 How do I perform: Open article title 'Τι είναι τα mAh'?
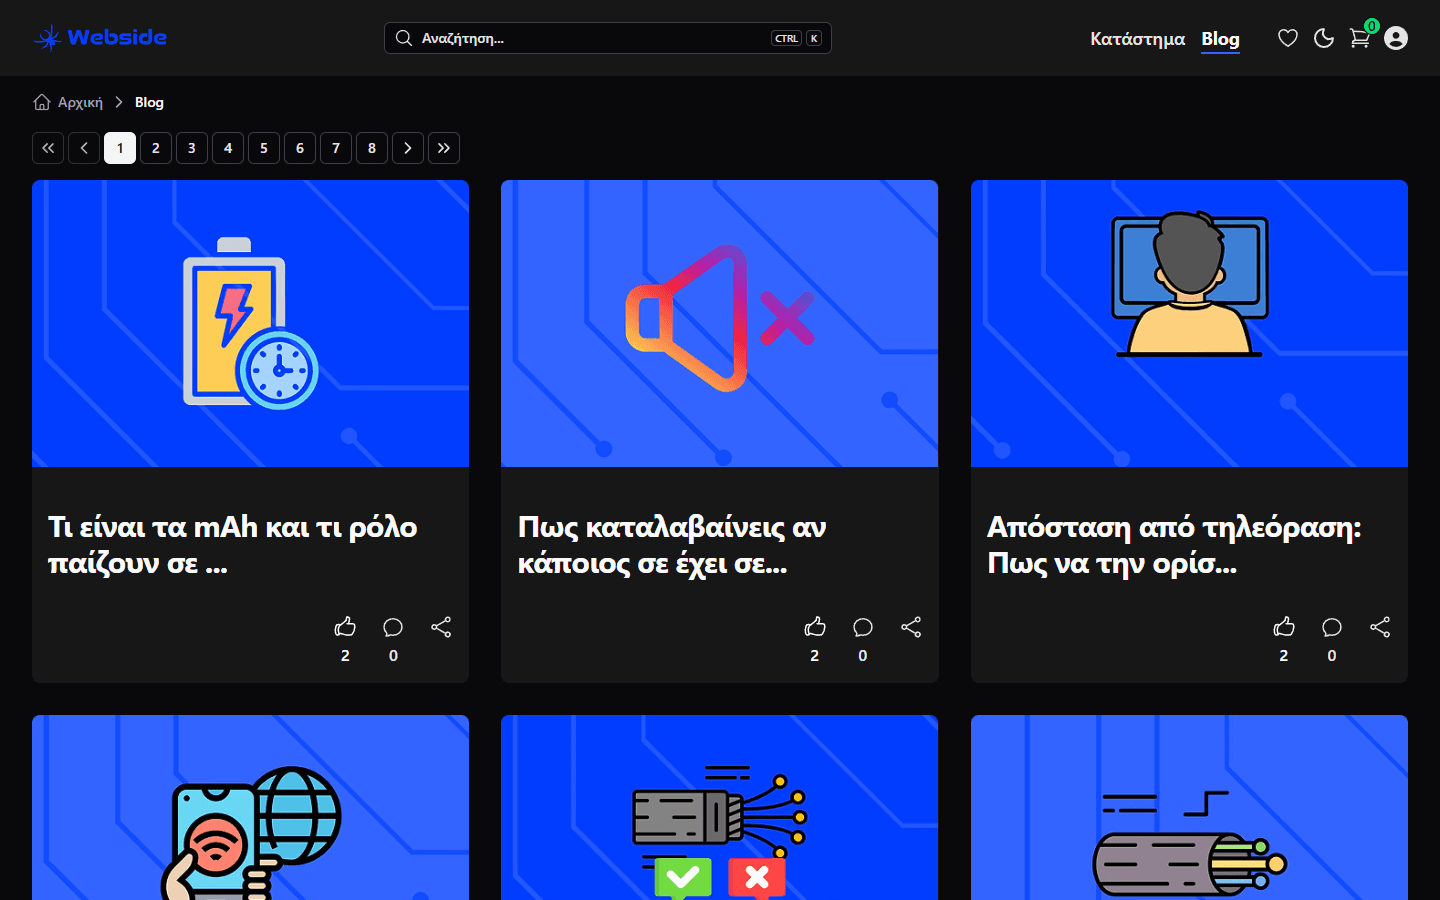tap(233, 545)
